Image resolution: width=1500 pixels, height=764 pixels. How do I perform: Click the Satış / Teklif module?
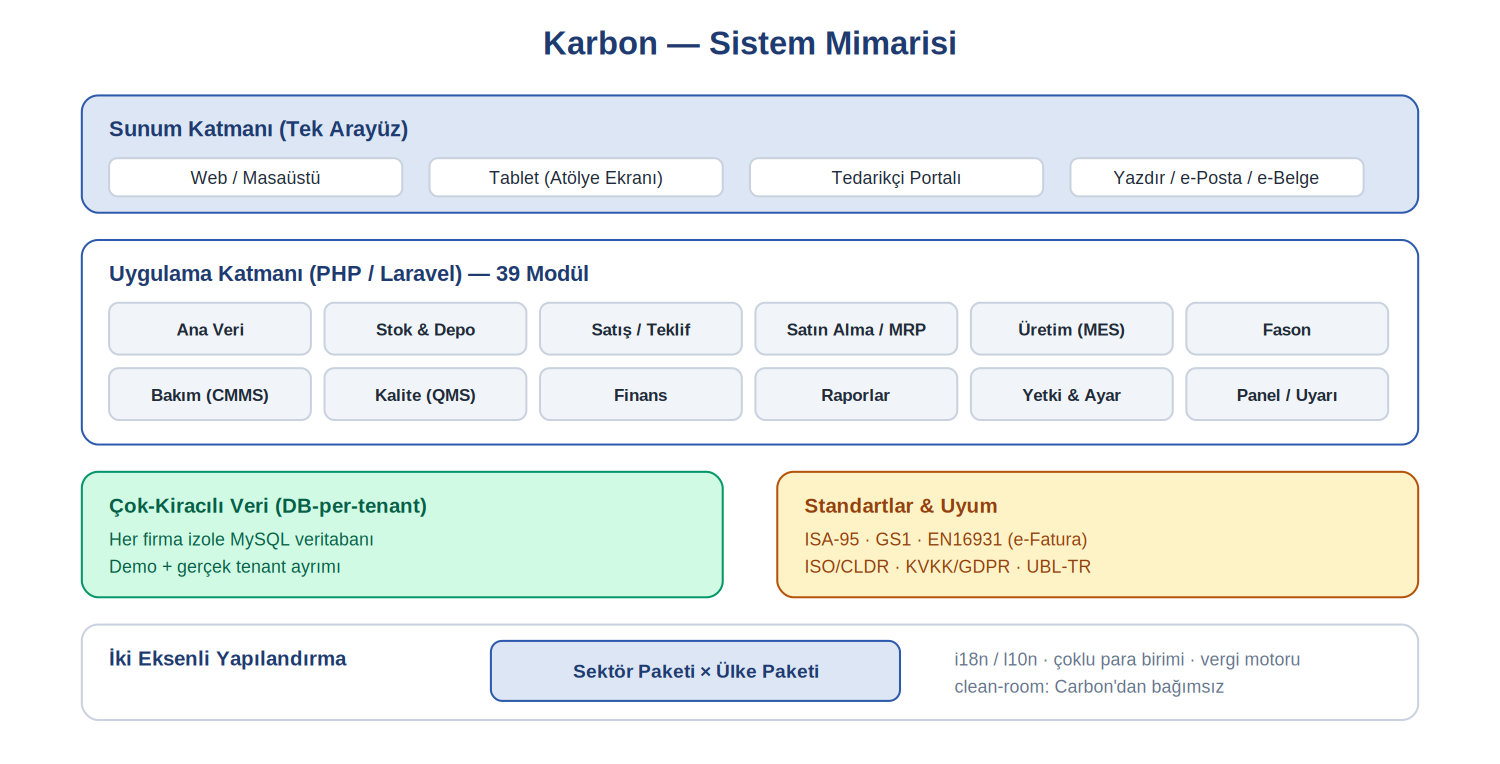click(x=641, y=329)
